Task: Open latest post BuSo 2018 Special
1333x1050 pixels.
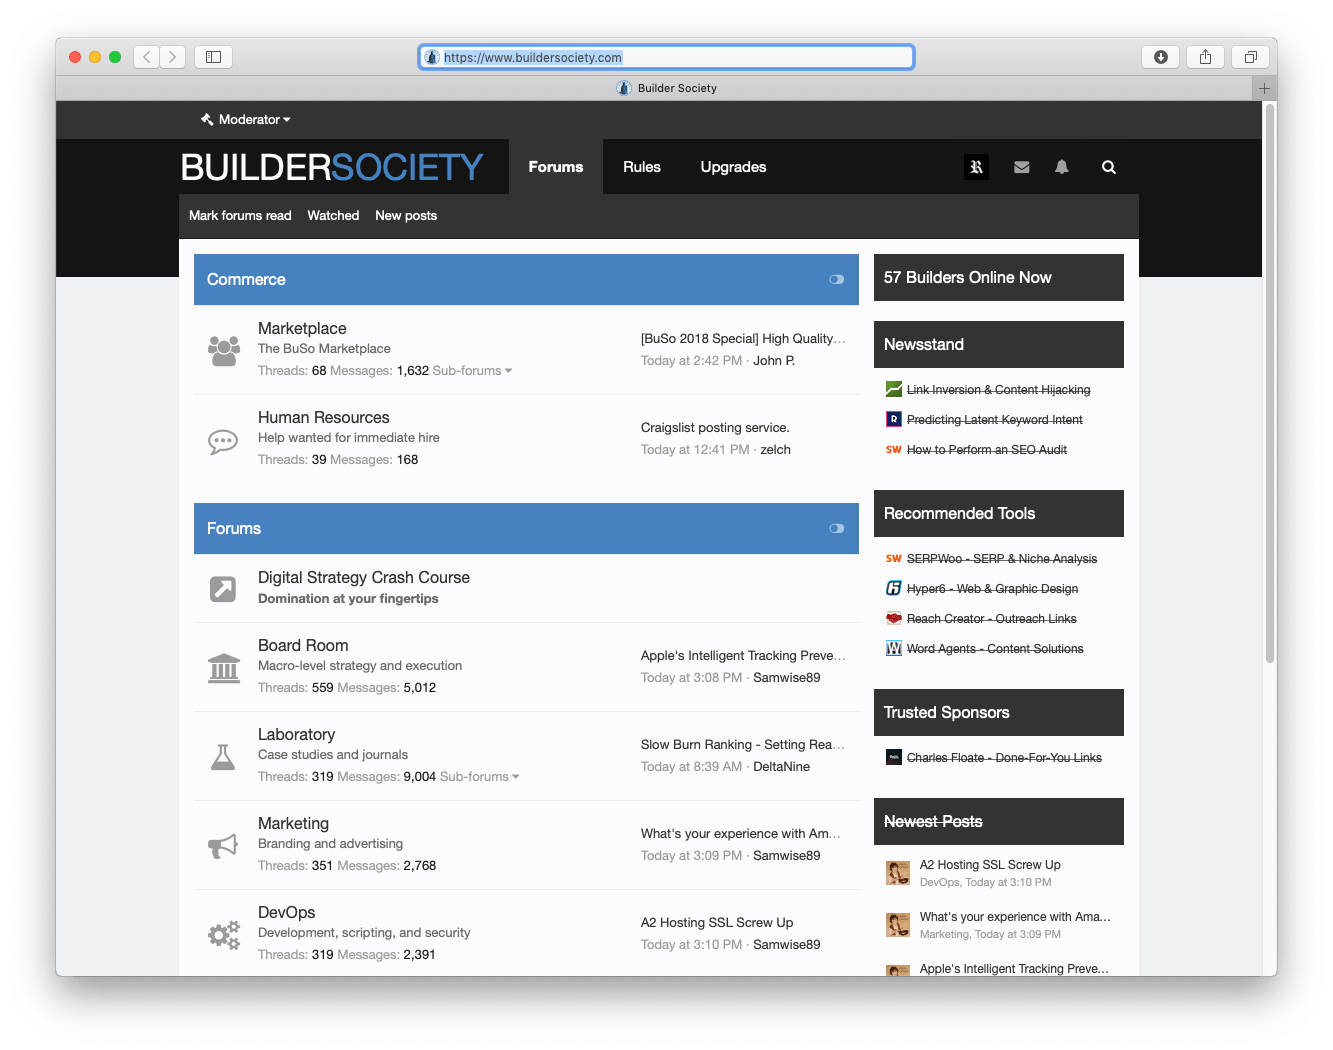Action: coord(743,339)
